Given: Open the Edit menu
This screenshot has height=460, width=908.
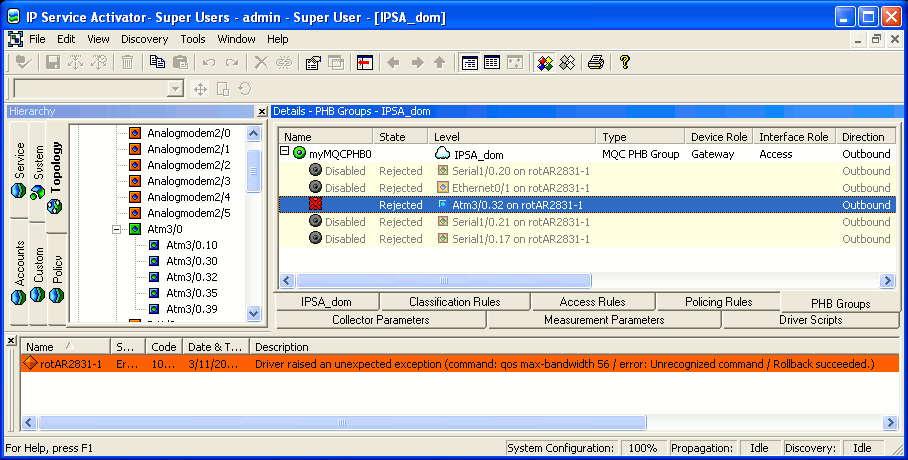Looking at the screenshot, I should [x=66, y=39].
